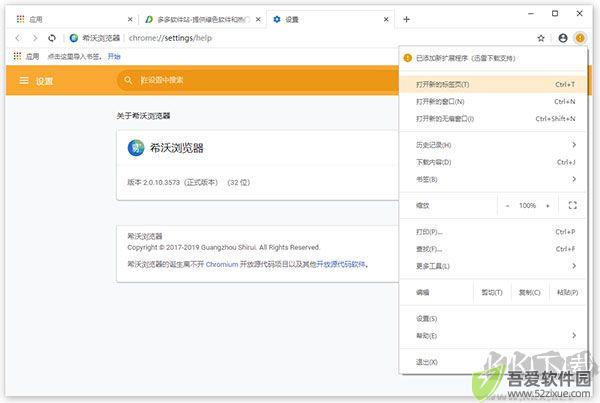Select 退出(X) to quit browser
Screen dimensions: 600x403
point(492,362)
